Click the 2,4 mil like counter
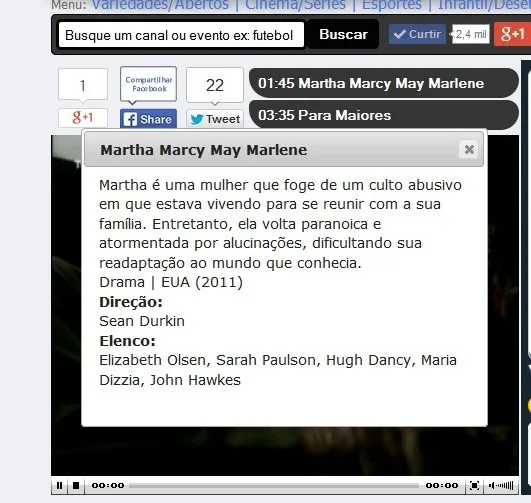Screen dimensions: 531x503 pos(471,34)
